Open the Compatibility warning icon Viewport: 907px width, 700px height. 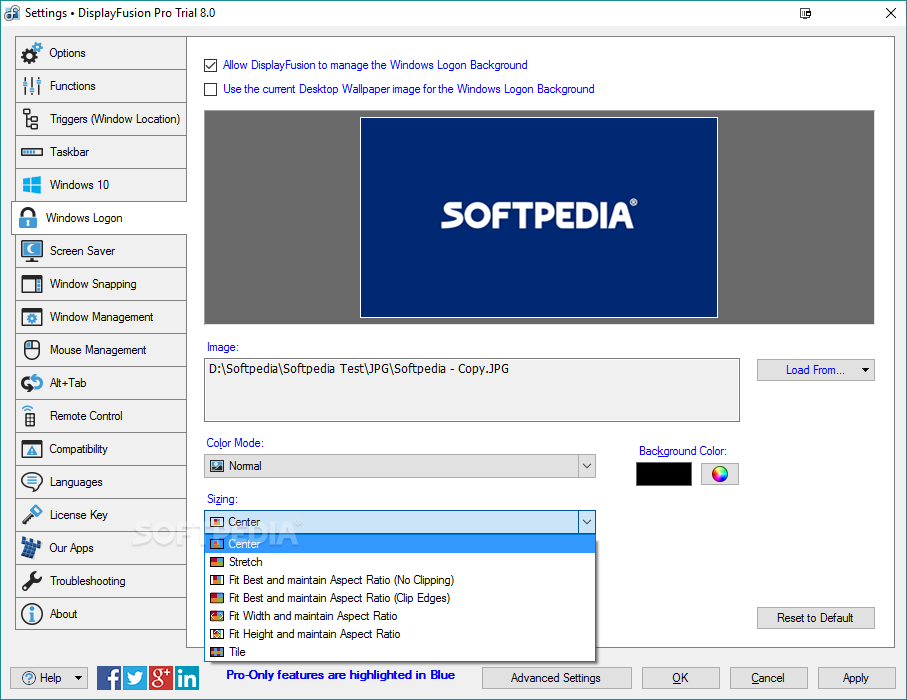31,449
